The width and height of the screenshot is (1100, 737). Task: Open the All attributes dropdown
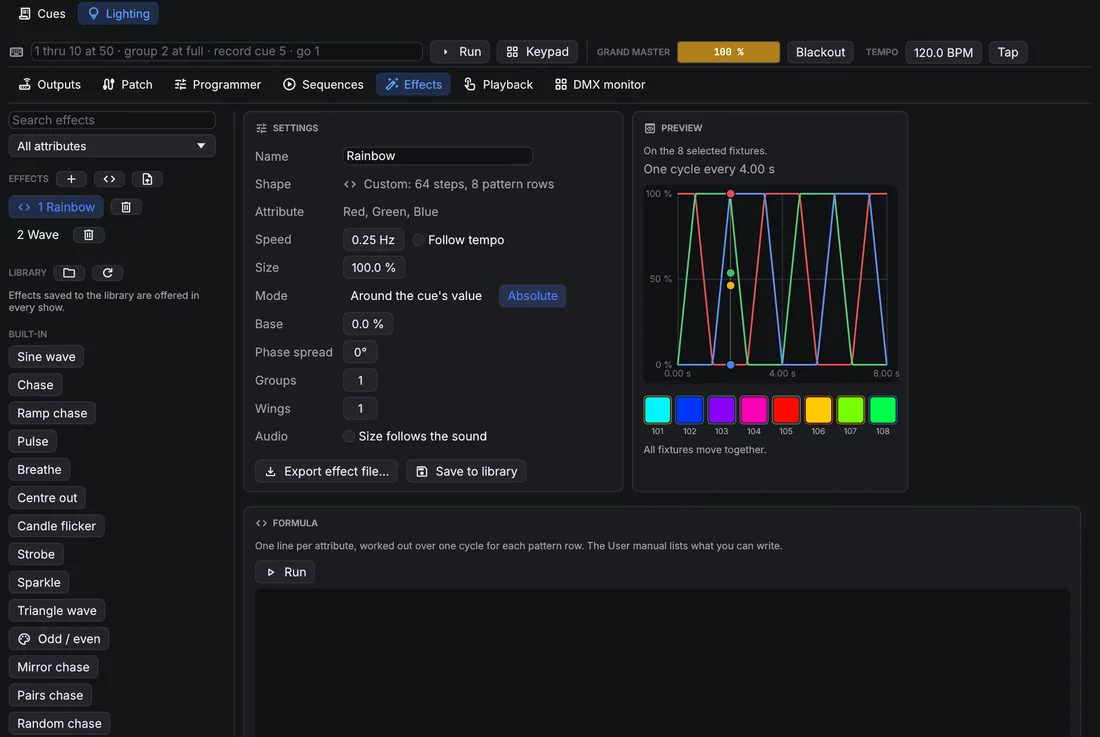112,146
